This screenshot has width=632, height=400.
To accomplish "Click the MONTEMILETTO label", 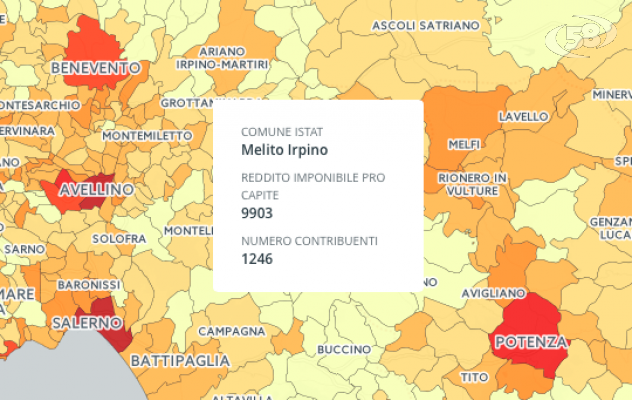I will (147, 136).
